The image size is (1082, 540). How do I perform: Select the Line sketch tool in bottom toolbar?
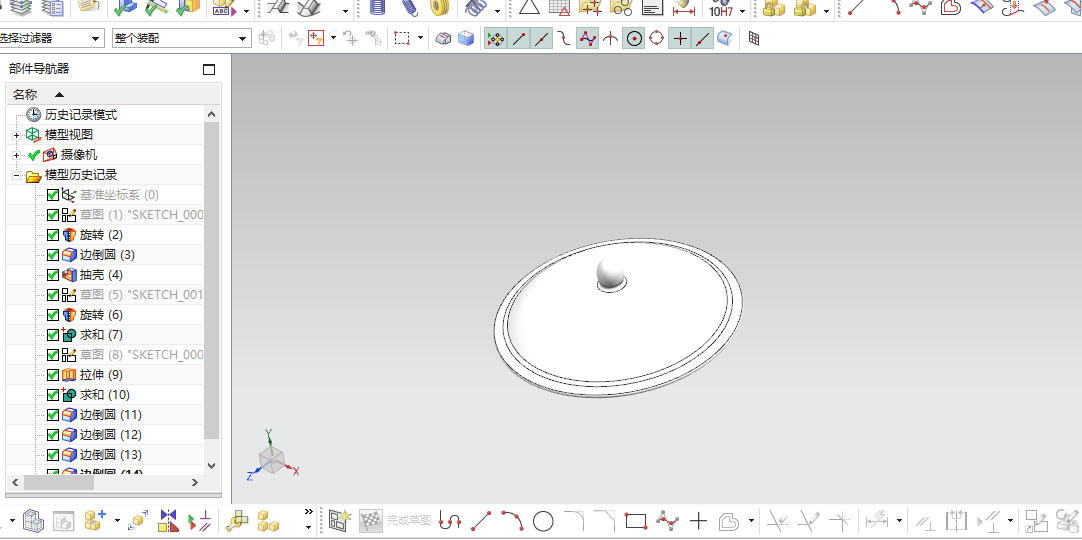481,521
